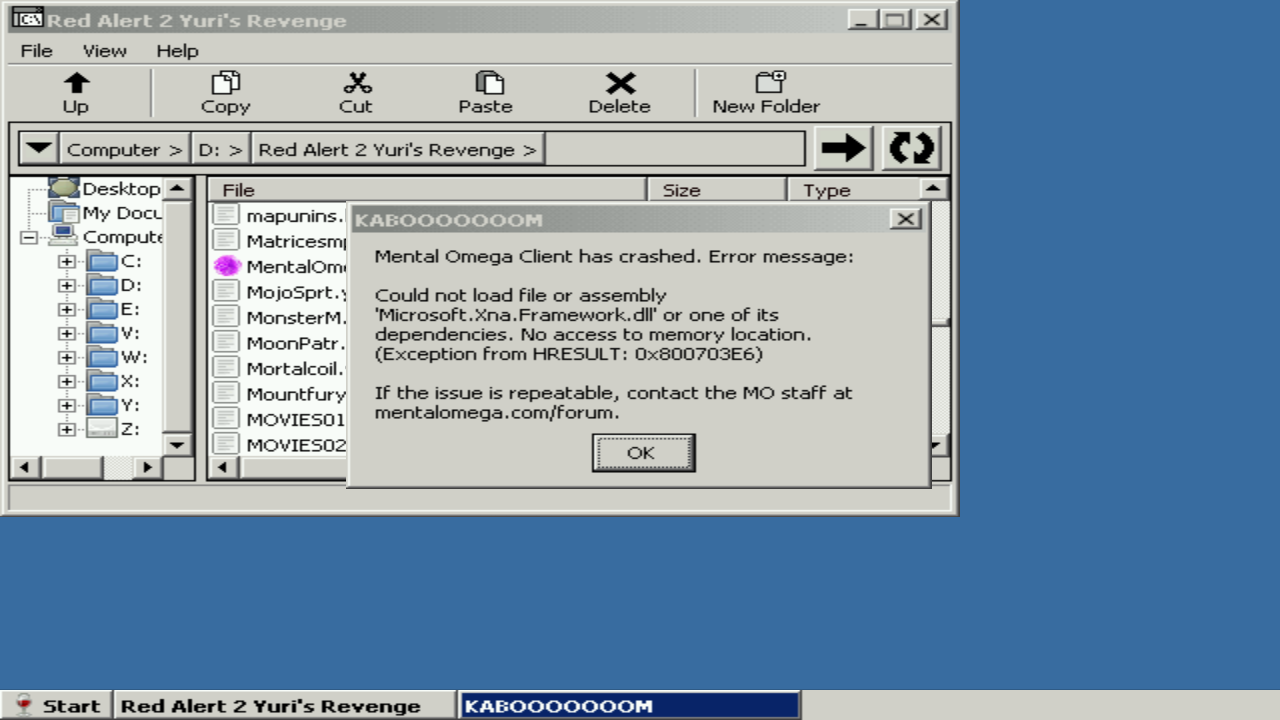Dismiss the crash dialog with OK
Screen dimensions: 1280x720
(643, 452)
